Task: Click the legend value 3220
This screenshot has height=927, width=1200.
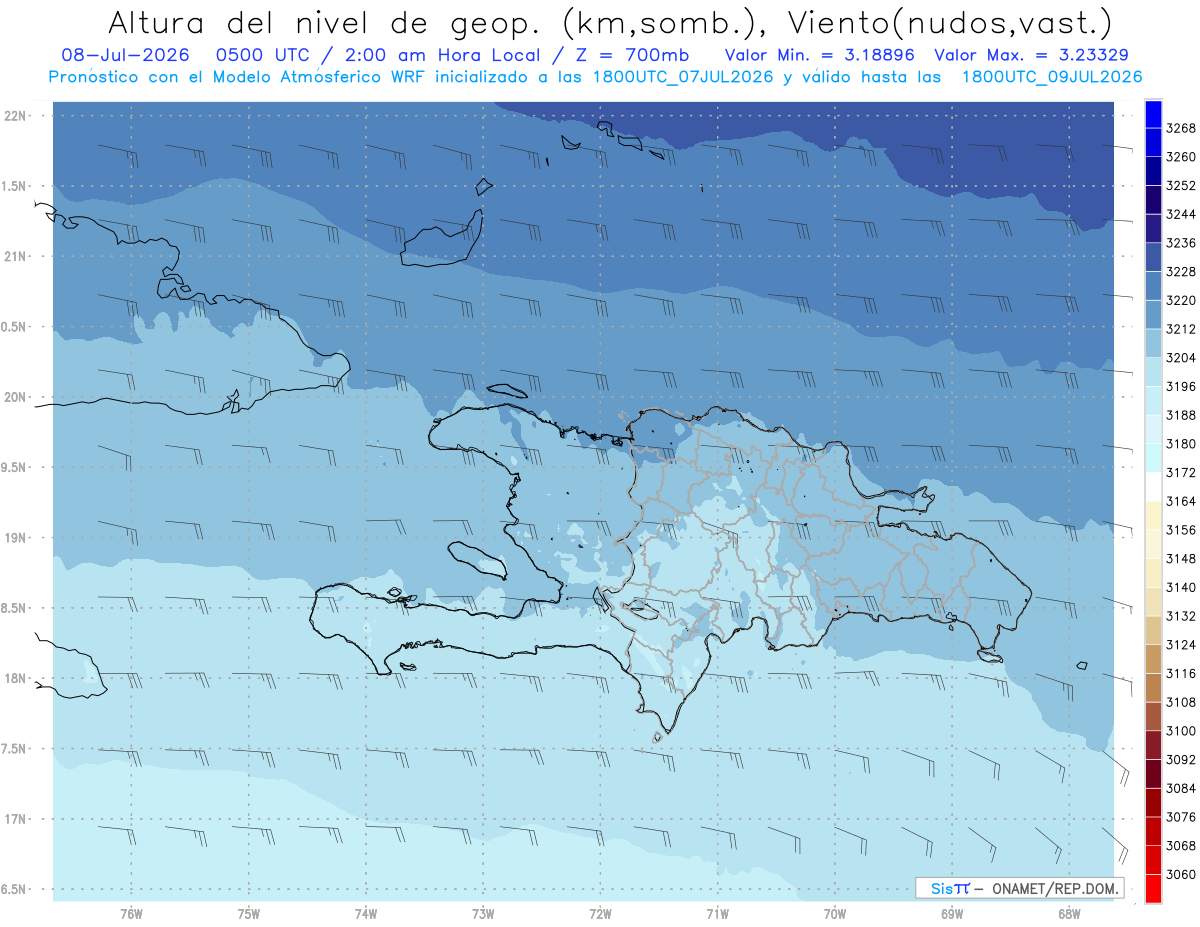Action: [x=1181, y=300]
